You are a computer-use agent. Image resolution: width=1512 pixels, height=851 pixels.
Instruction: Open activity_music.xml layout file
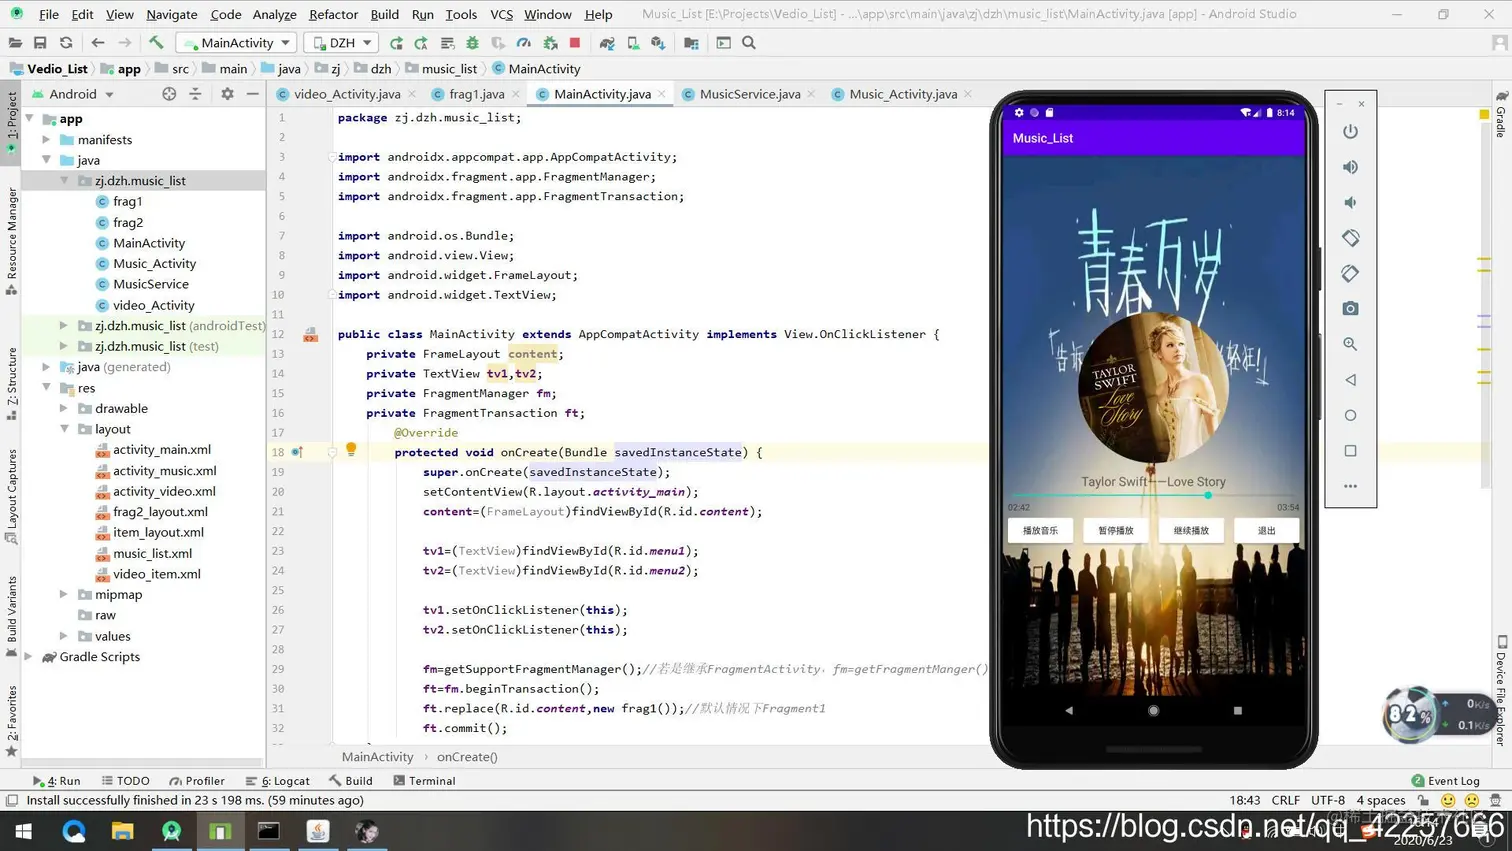pyautogui.click(x=164, y=471)
